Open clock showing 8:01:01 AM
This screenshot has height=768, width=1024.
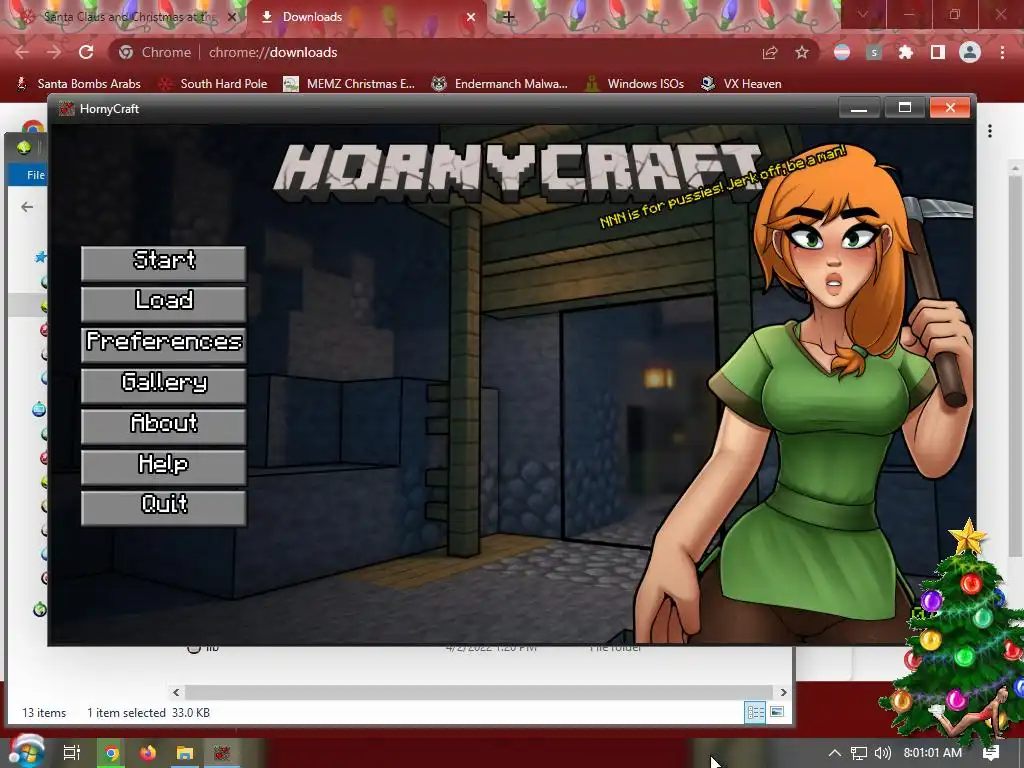tap(933, 753)
